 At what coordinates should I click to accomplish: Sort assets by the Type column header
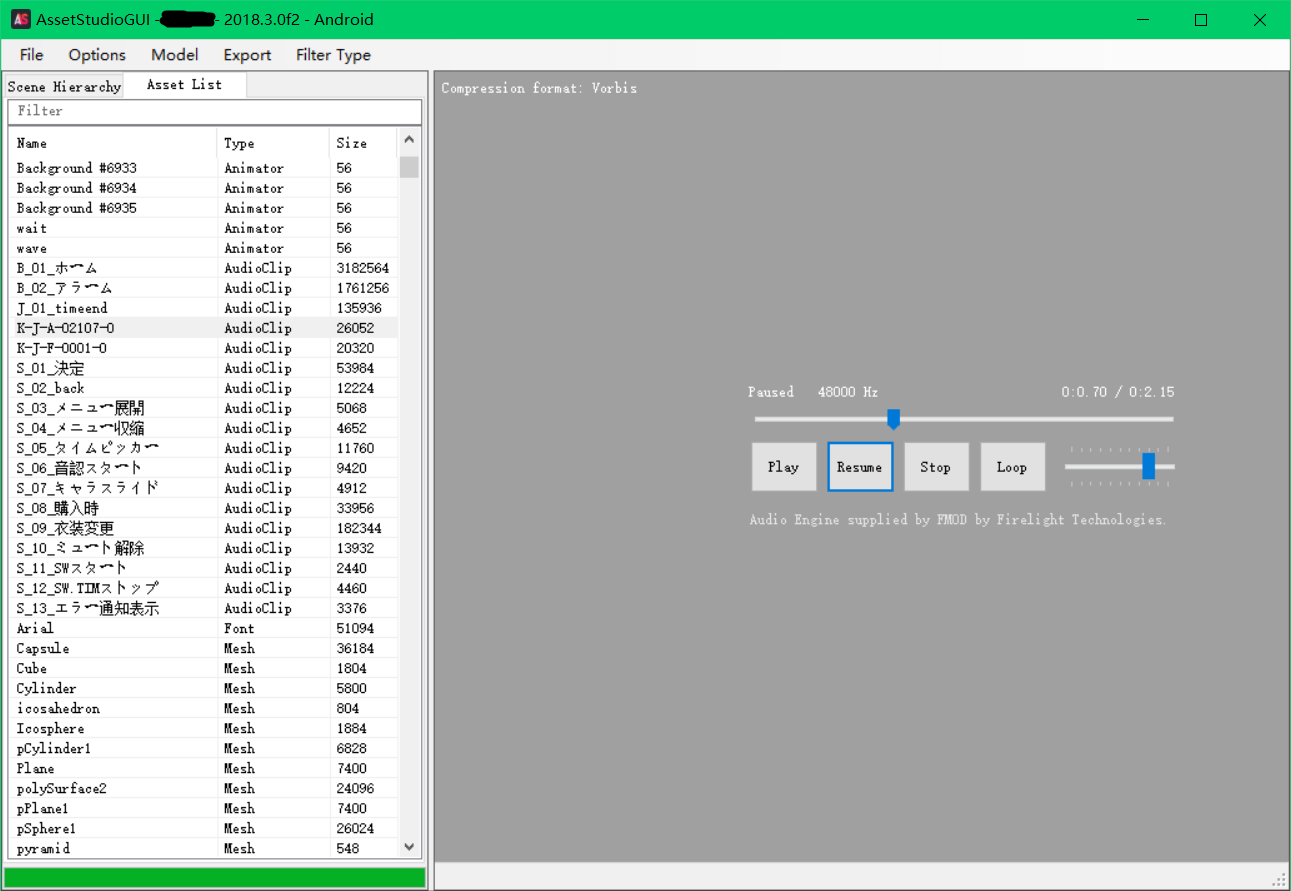click(x=272, y=143)
